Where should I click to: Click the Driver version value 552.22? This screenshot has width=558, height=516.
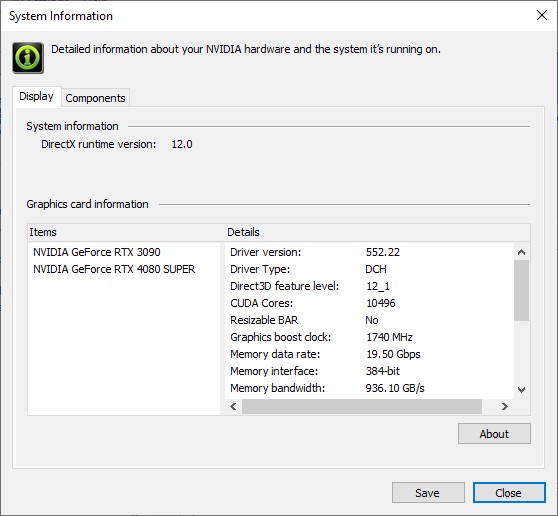(x=383, y=252)
